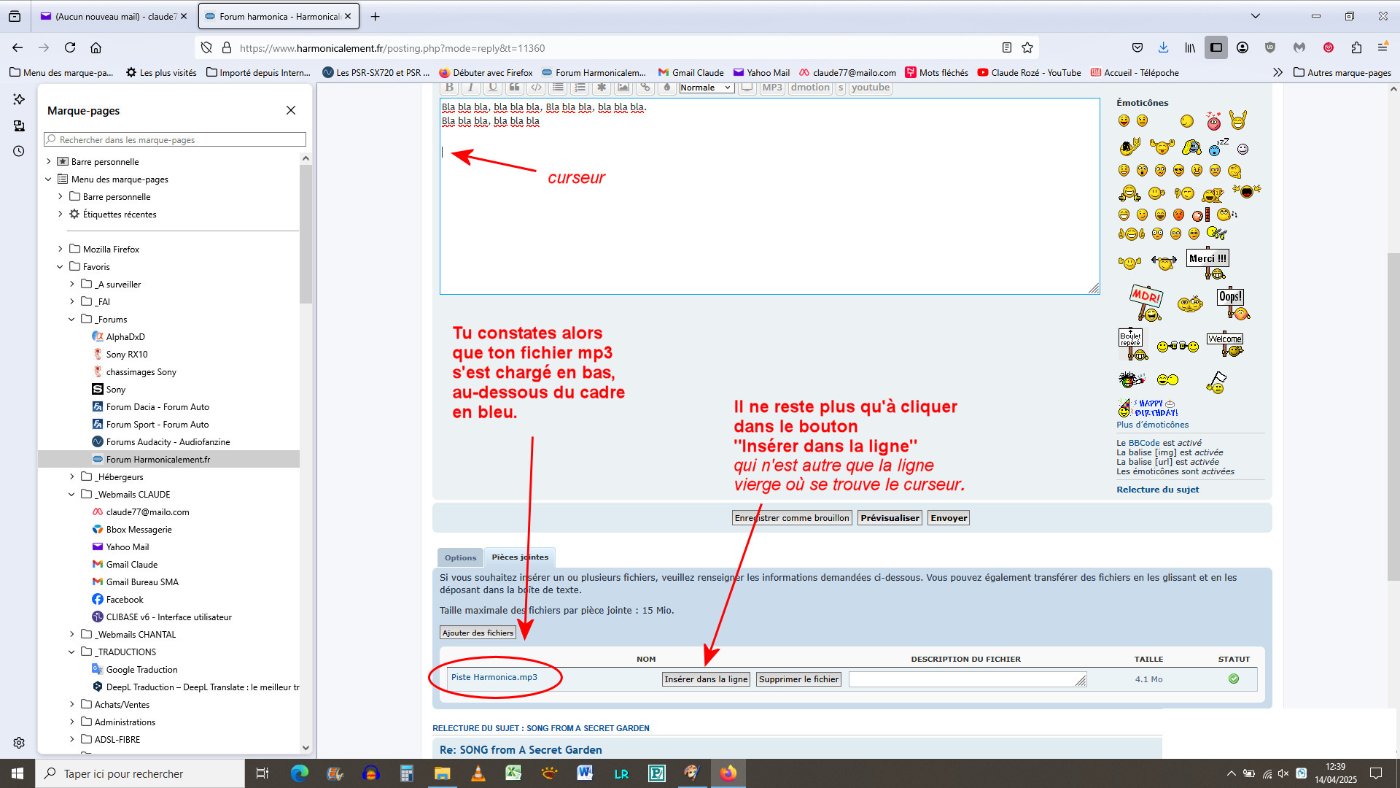Bookmark this page with the star icon
Image resolution: width=1400 pixels, height=788 pixels.
1027,47
